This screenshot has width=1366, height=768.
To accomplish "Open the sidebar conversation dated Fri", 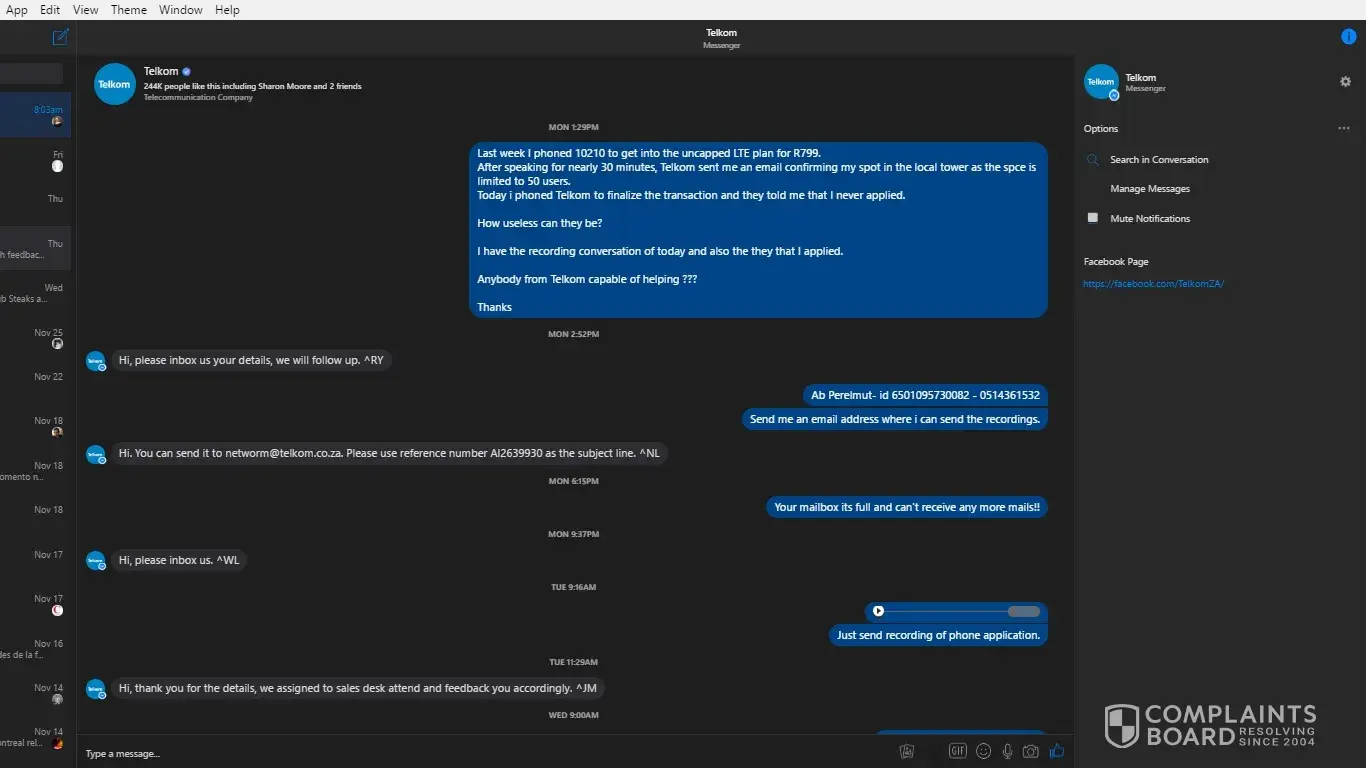I will click(35, 160).
